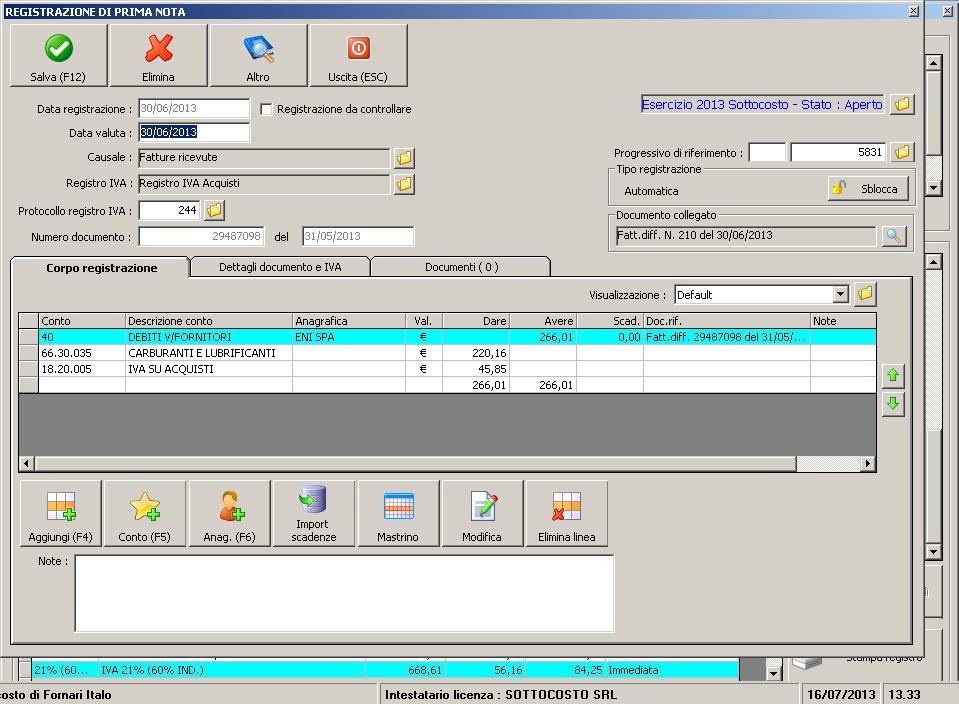Click account code 18.20.005

click(x=82, y=369)
